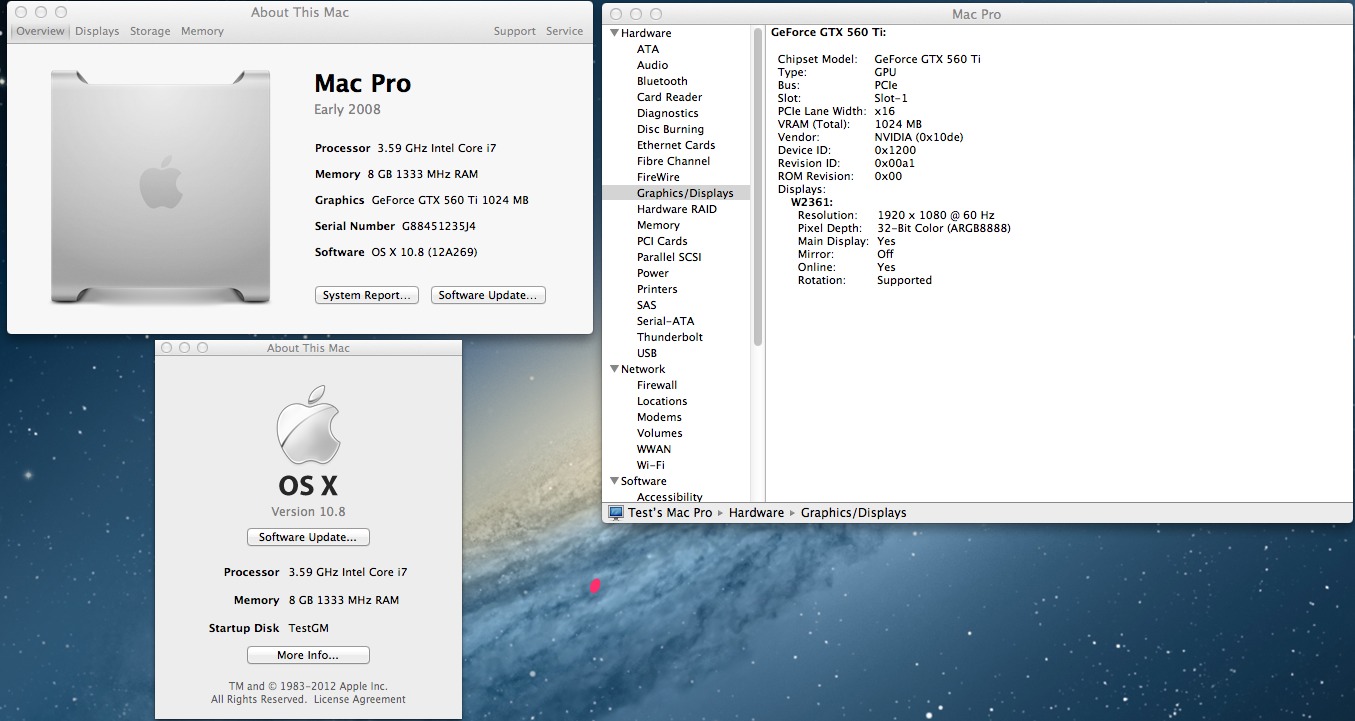Select Disc Burning in the sidebar
This screenshot has width=1355, height=721.
(x=670, y=129)
